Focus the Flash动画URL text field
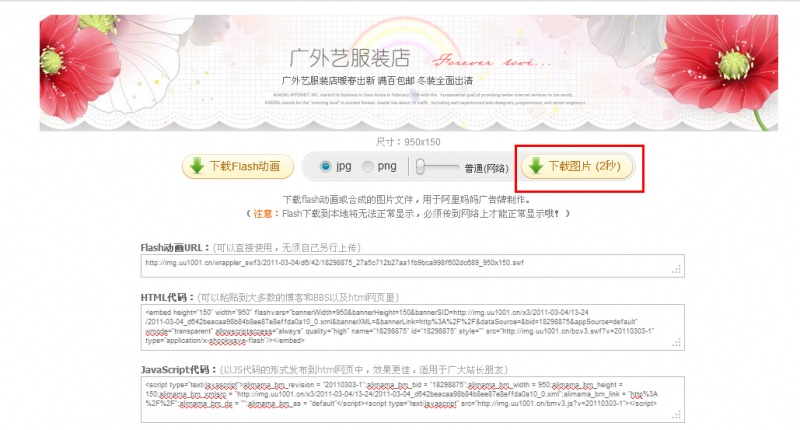800x430 pixels. tap(400, 264)
